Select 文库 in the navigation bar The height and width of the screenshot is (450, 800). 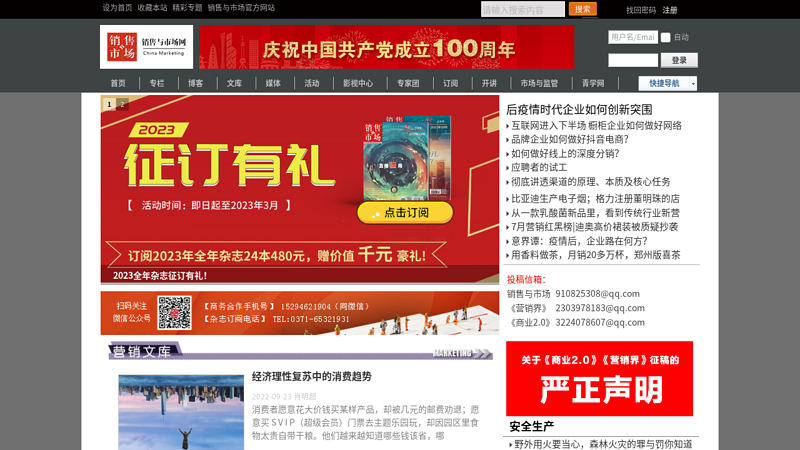[x=234, y=83]
